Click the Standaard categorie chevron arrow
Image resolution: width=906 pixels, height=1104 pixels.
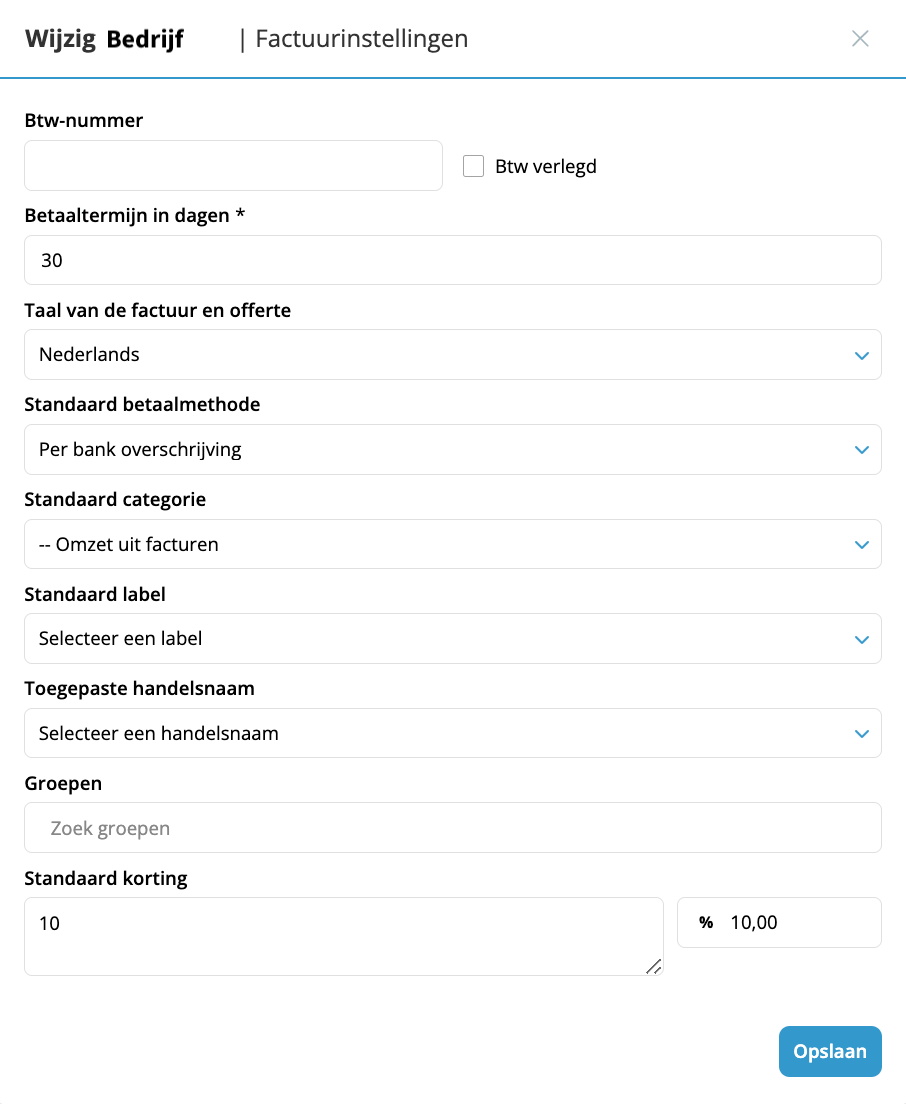[862, 545]
